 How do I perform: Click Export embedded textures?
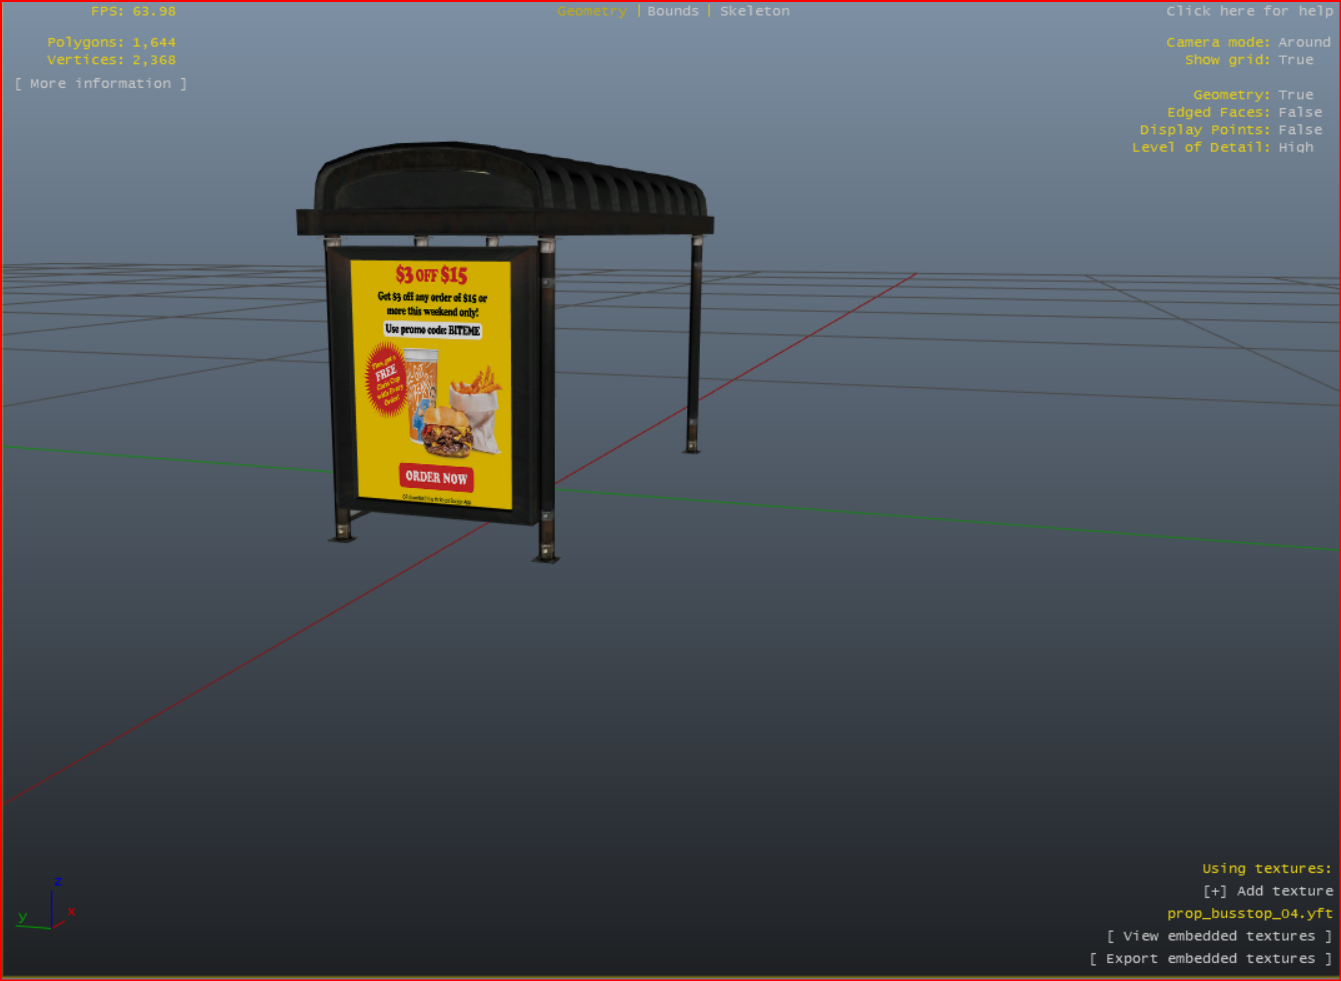click(1210, 958)
